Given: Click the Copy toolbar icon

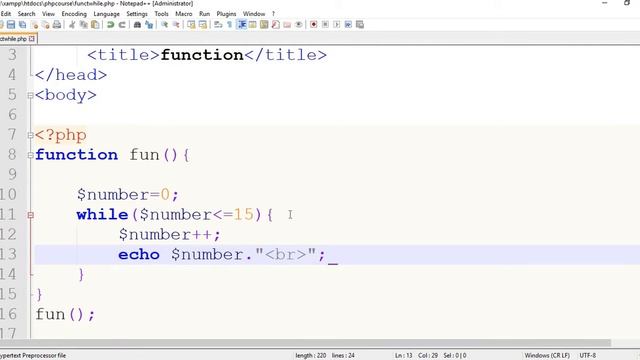Looking at the screenshot, I should pos(84,25).
